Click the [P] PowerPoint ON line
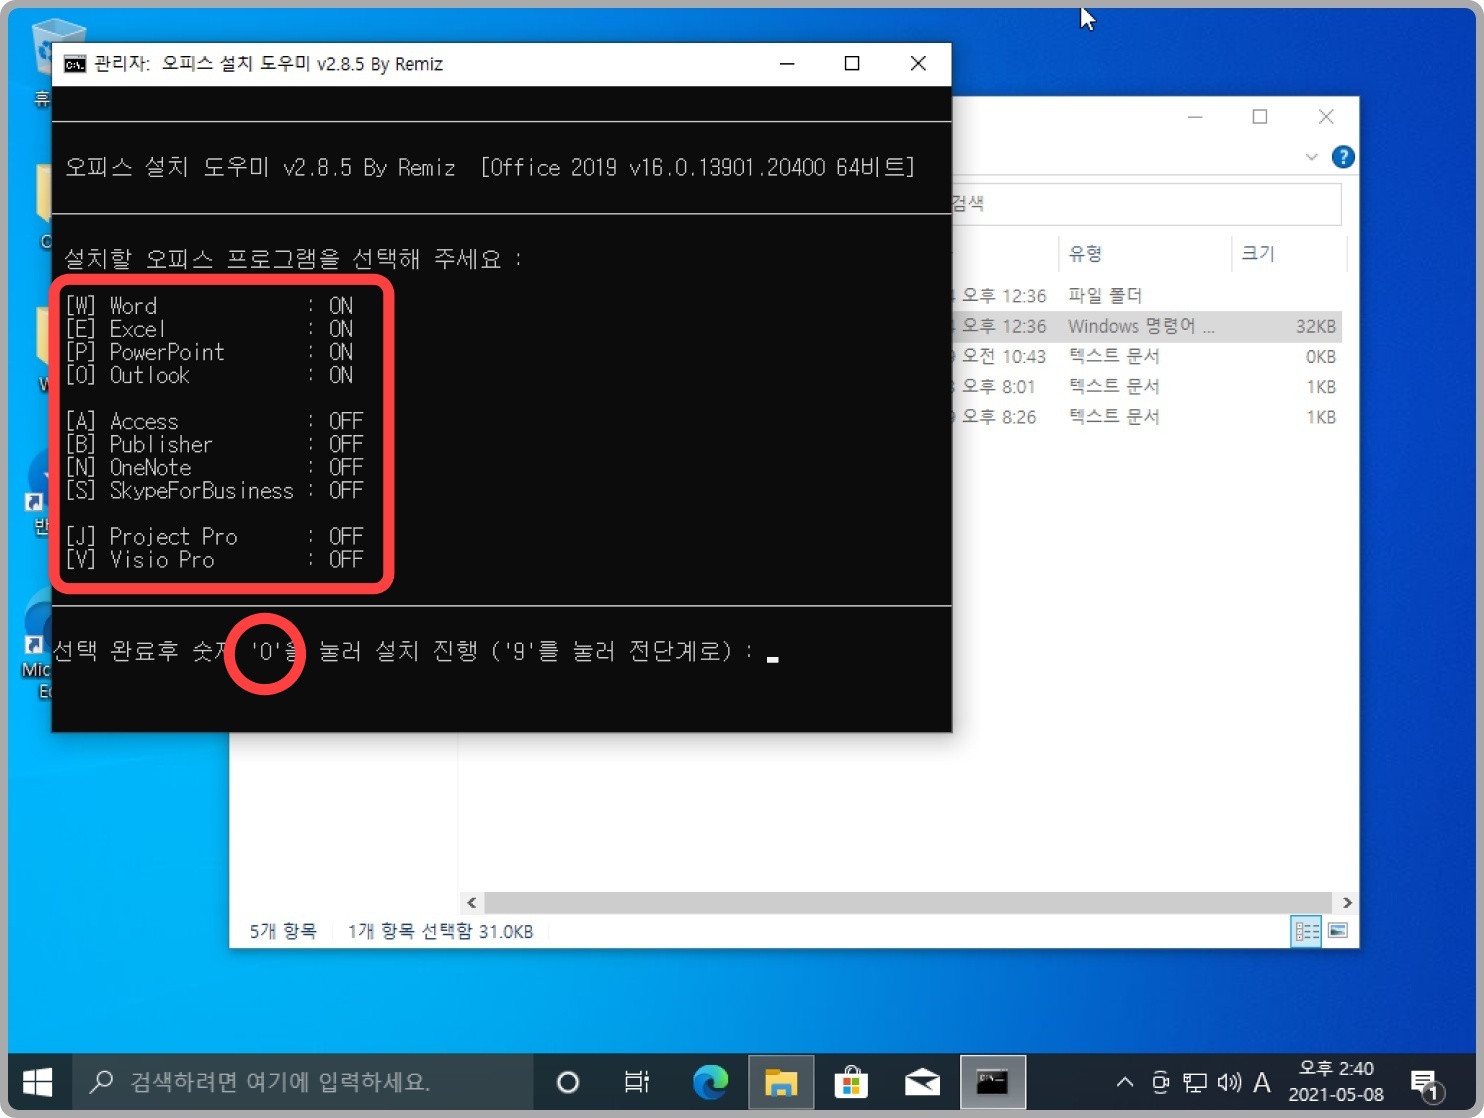Screen dimensions: 1484x1118 209,352
